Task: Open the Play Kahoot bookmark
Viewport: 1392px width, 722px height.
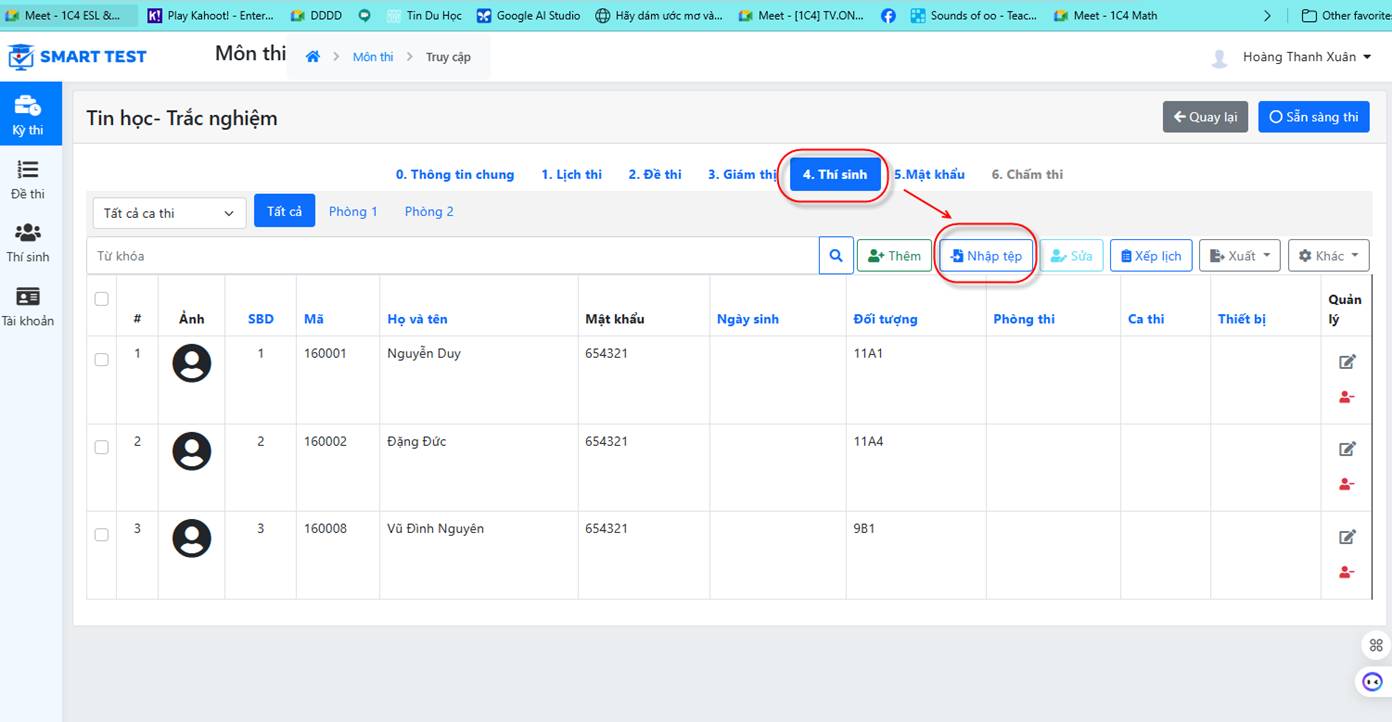Action: pos(209,15)
